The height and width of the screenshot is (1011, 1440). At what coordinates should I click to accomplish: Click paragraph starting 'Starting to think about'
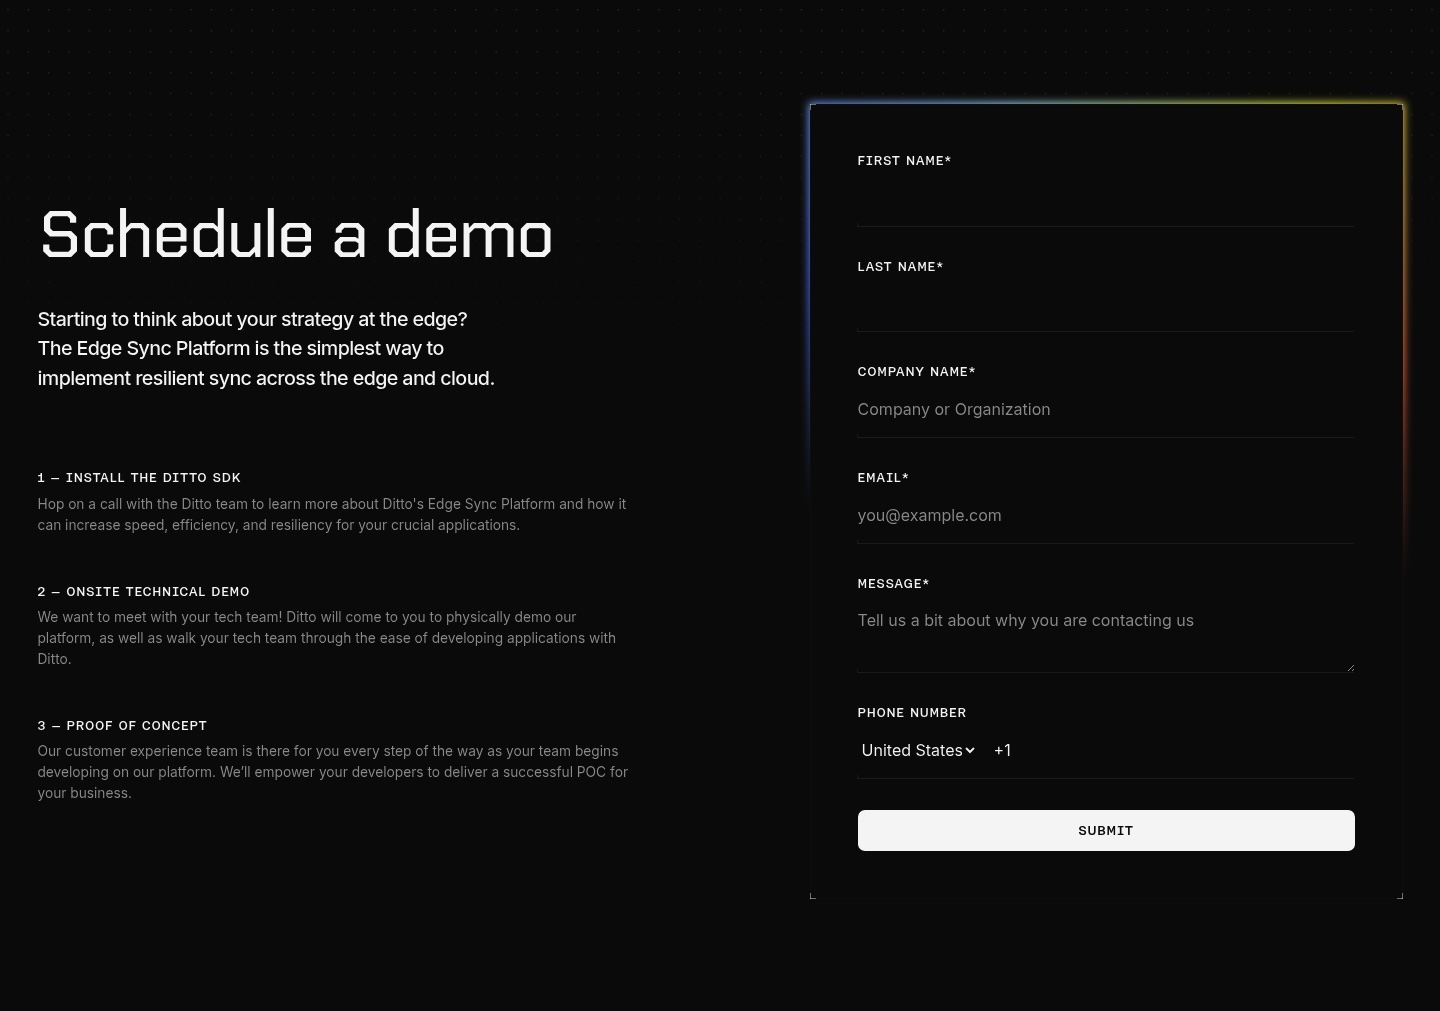(x=266, y=349)
